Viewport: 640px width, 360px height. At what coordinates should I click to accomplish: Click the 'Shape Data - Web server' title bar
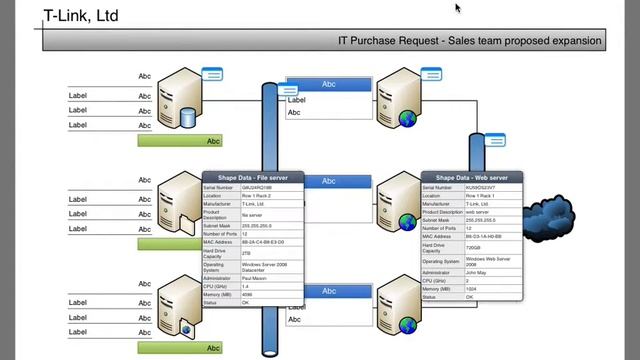click(x=472, y=178)
